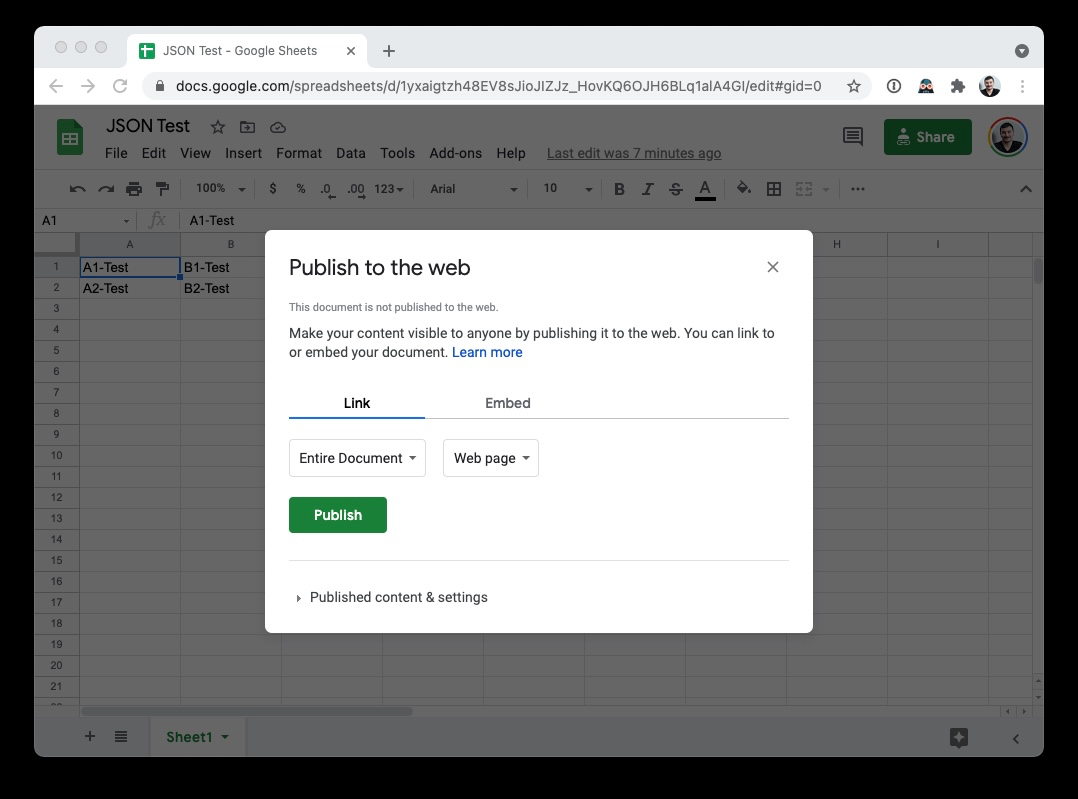Click the Redo icon
The image size is (1078, 799).
point(105,188)
